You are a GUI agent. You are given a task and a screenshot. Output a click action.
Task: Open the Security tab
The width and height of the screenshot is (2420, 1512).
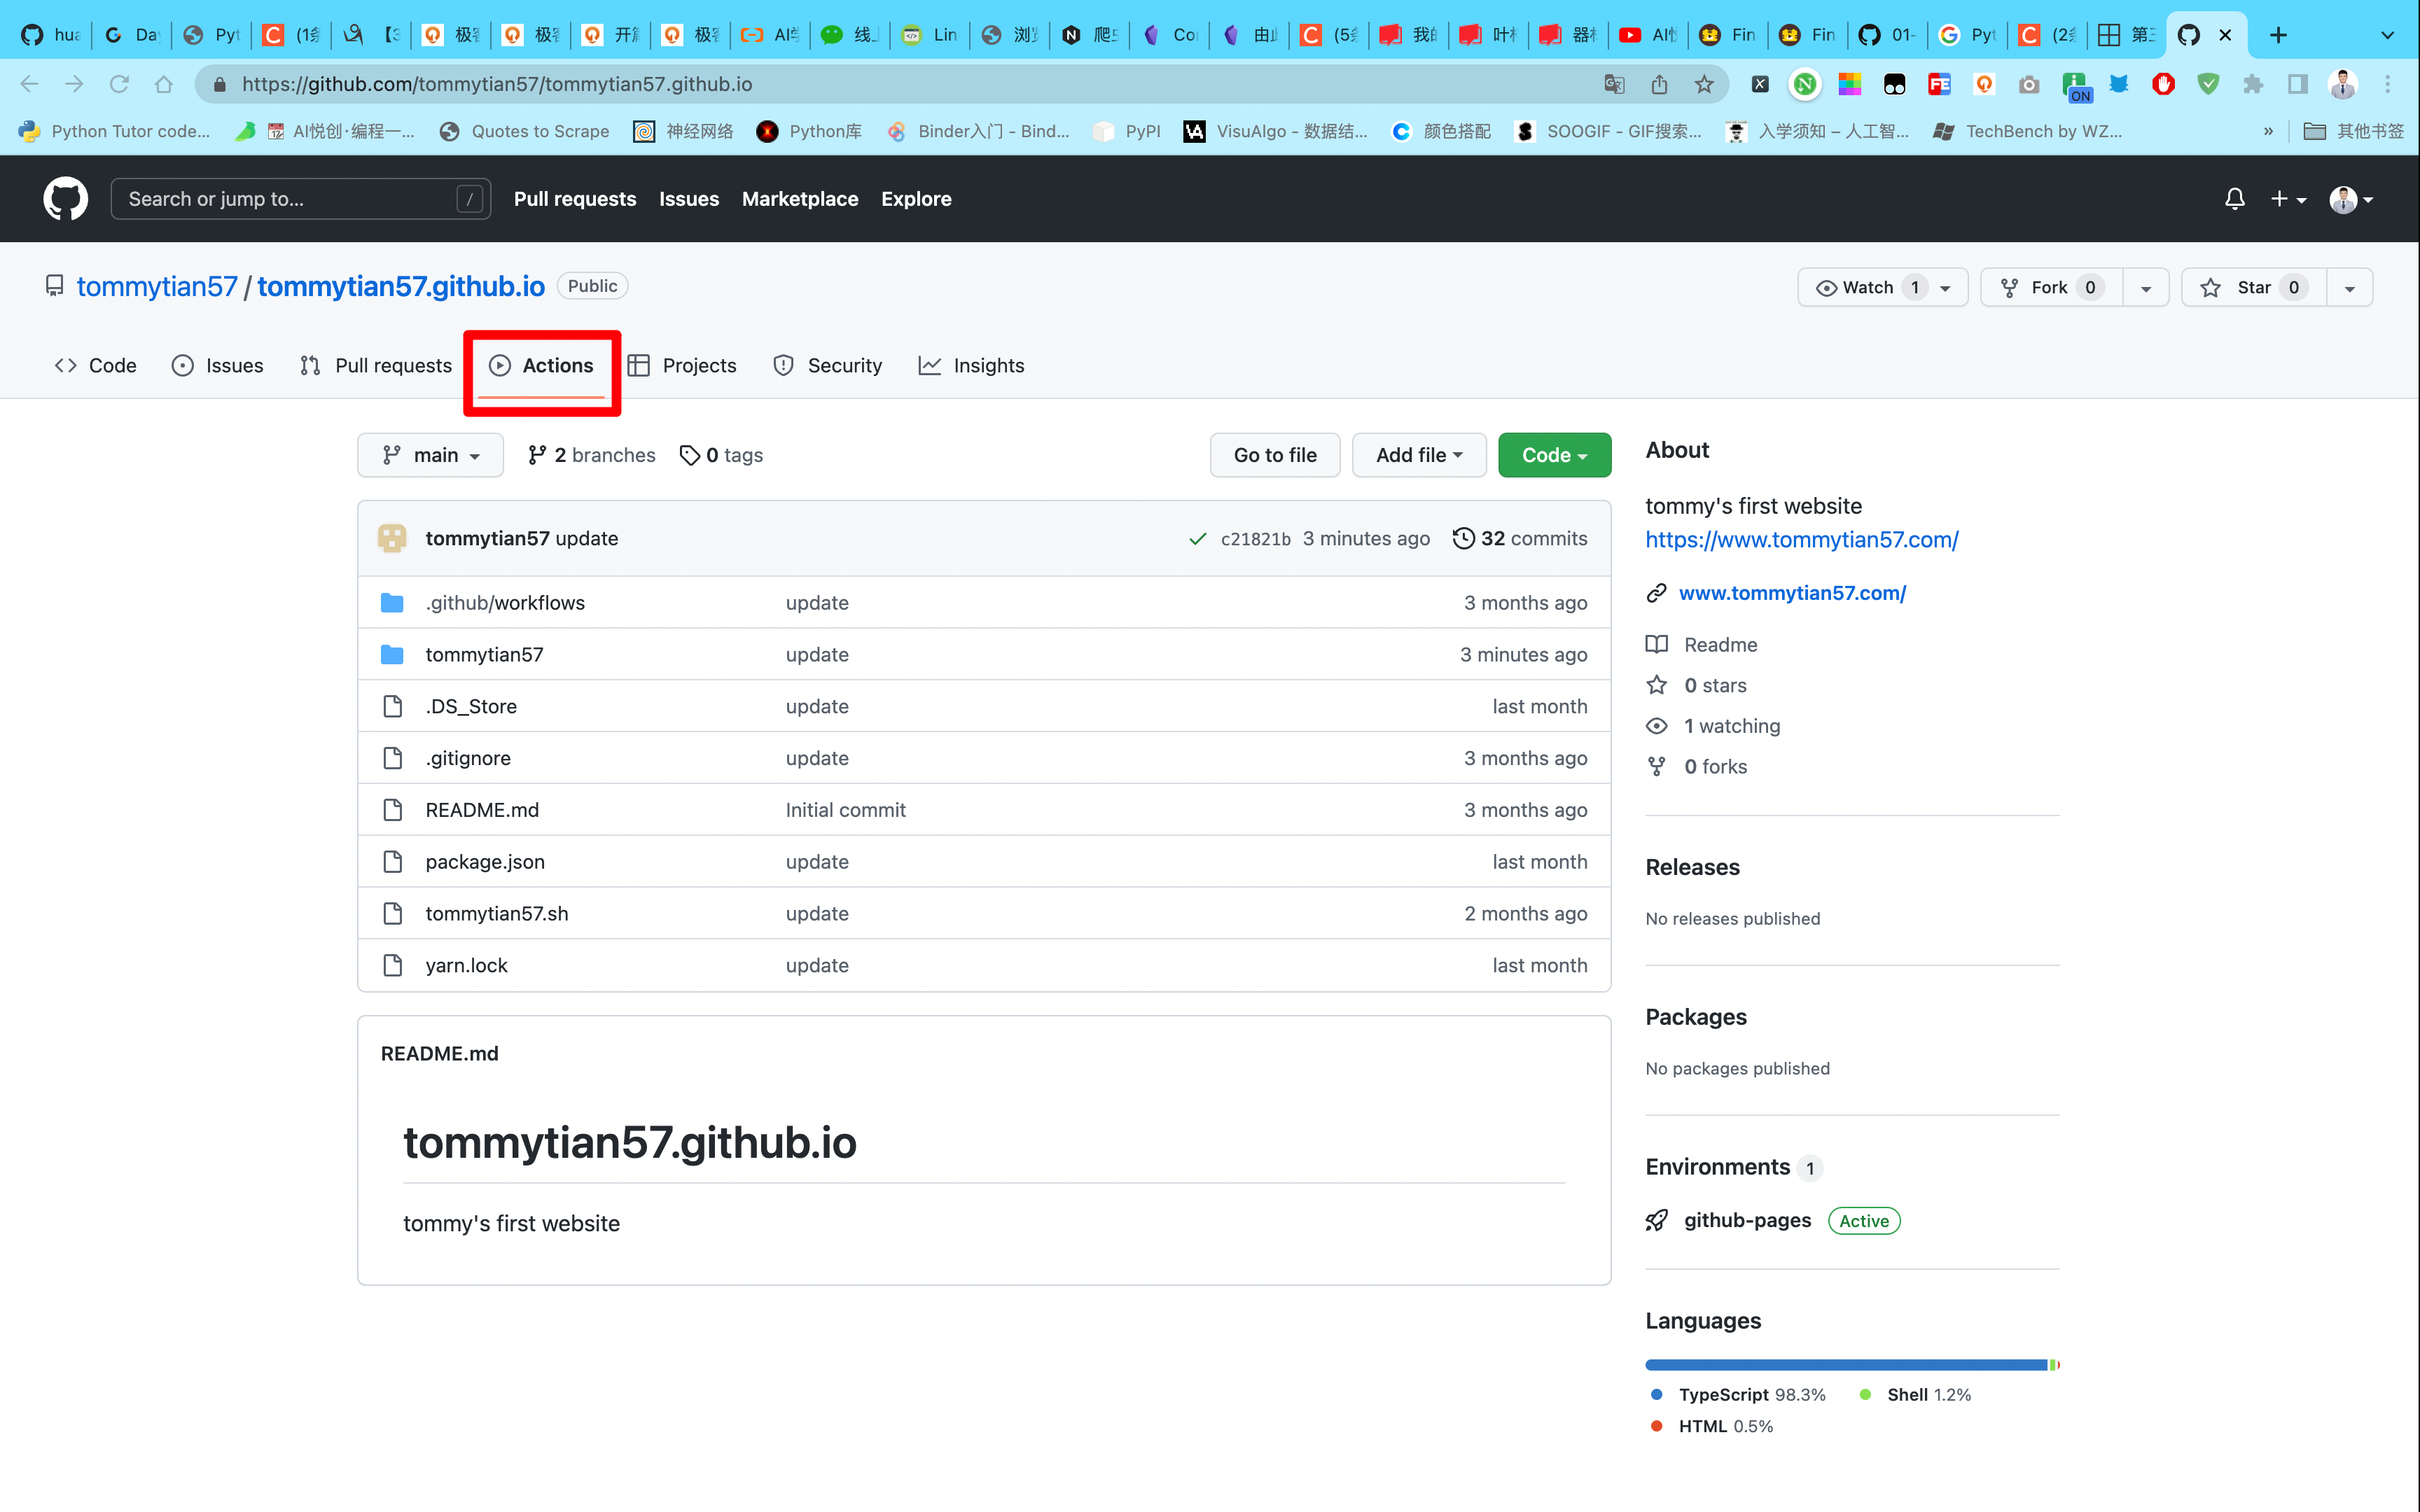click(827, 365)
